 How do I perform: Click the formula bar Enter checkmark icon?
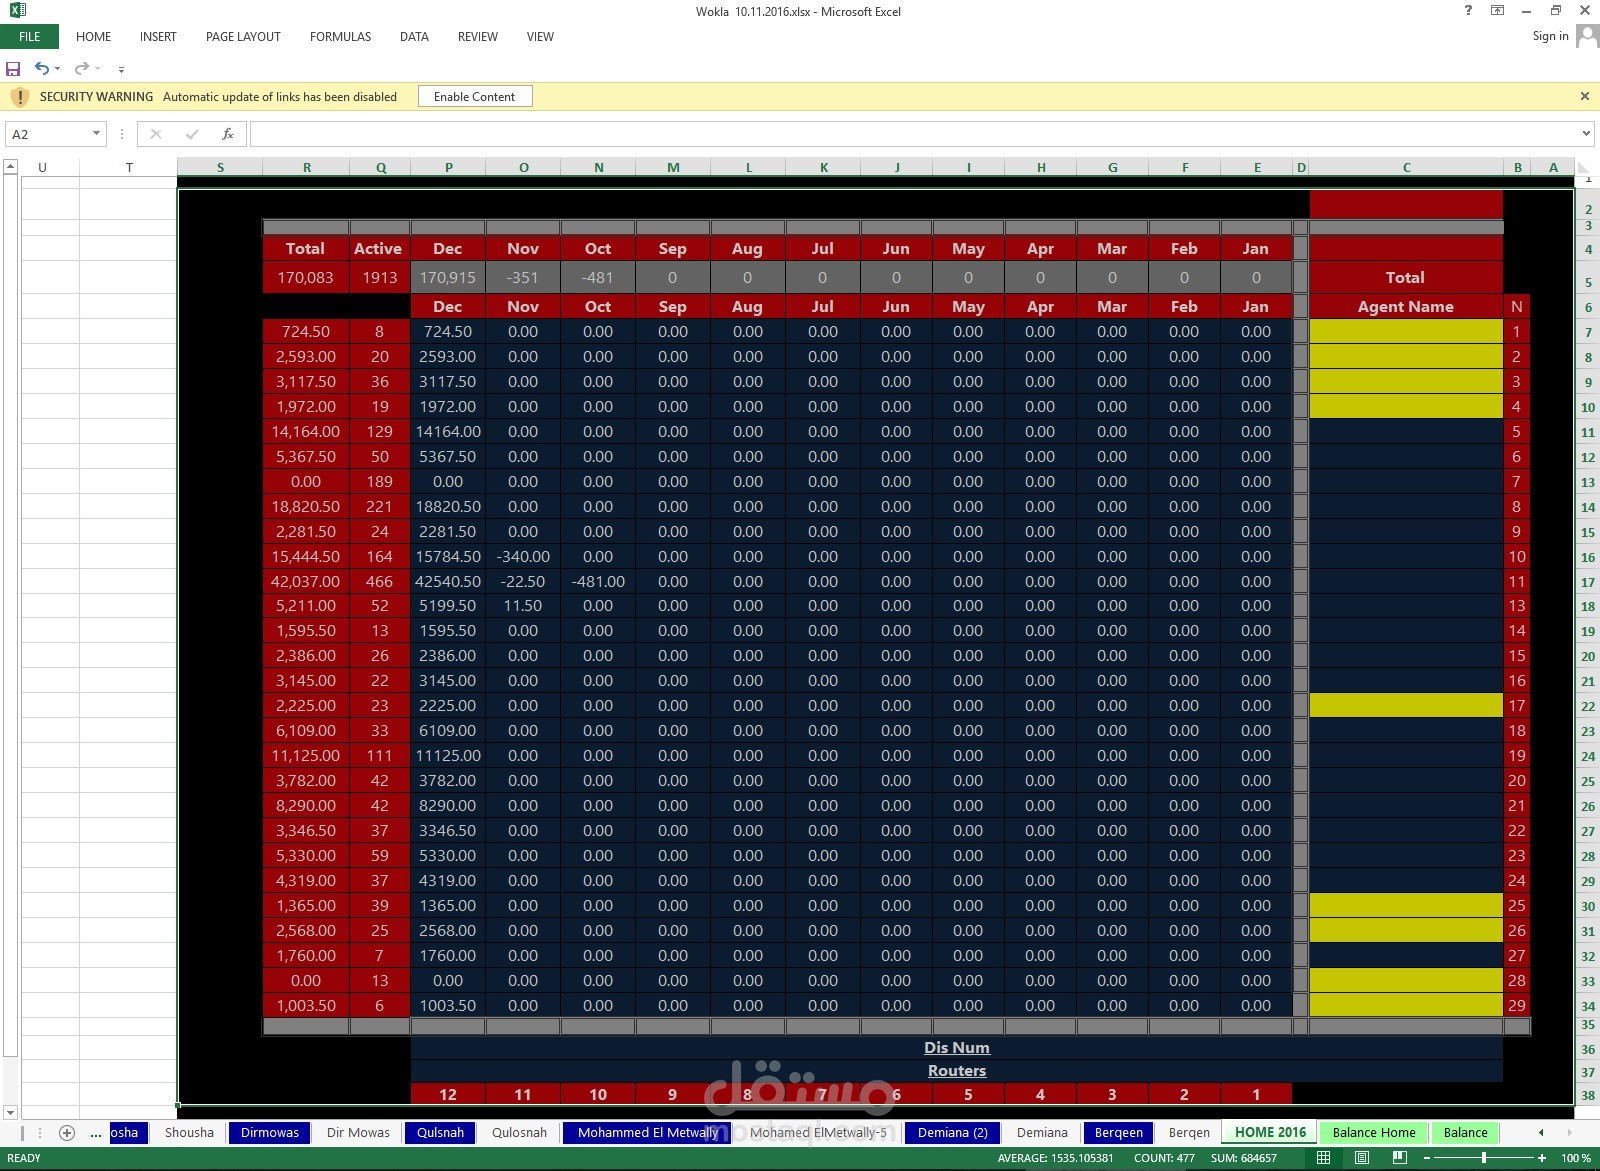coord(192,134)
